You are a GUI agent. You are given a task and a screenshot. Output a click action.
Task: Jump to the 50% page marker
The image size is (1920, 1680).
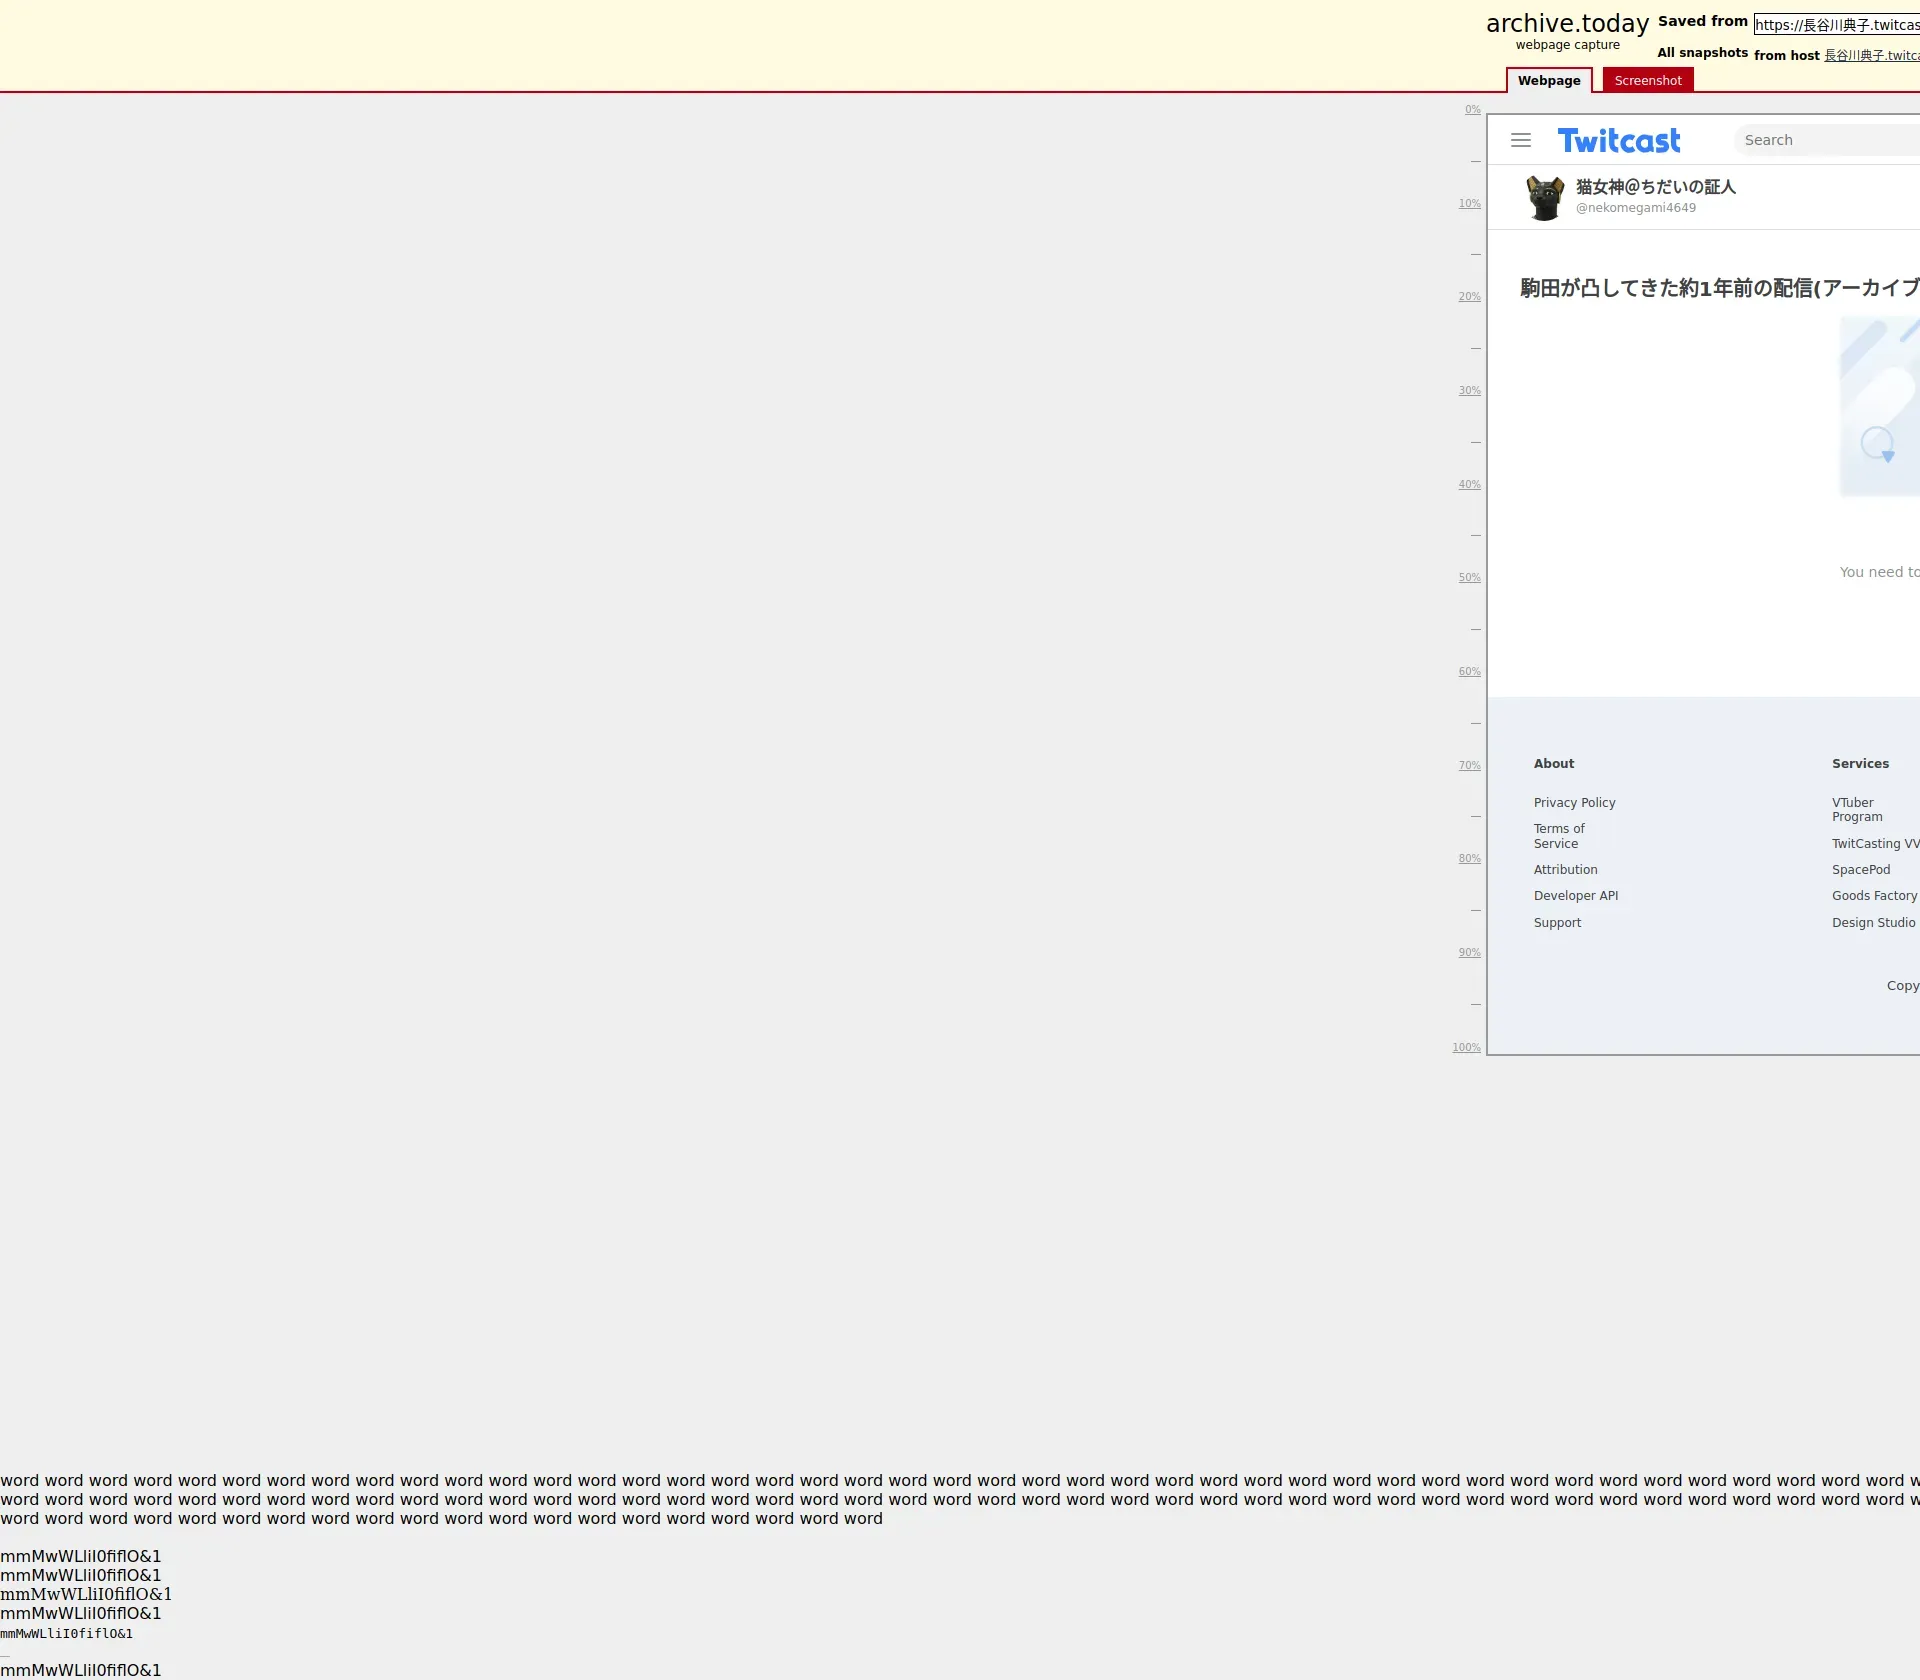click(x=1468, y=578)
